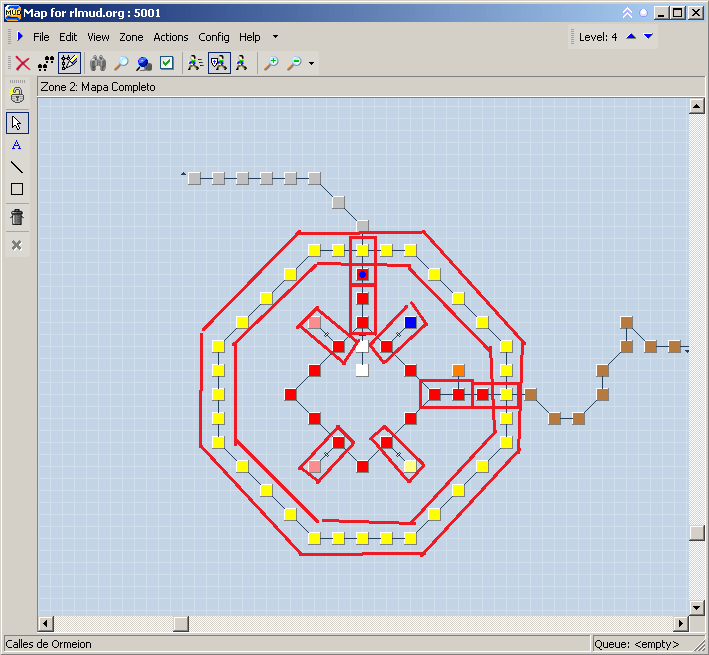The width and height of the screenshot is (709, 655).
Task: Click the trash can delete icon
Action: [x=17, y=217]
